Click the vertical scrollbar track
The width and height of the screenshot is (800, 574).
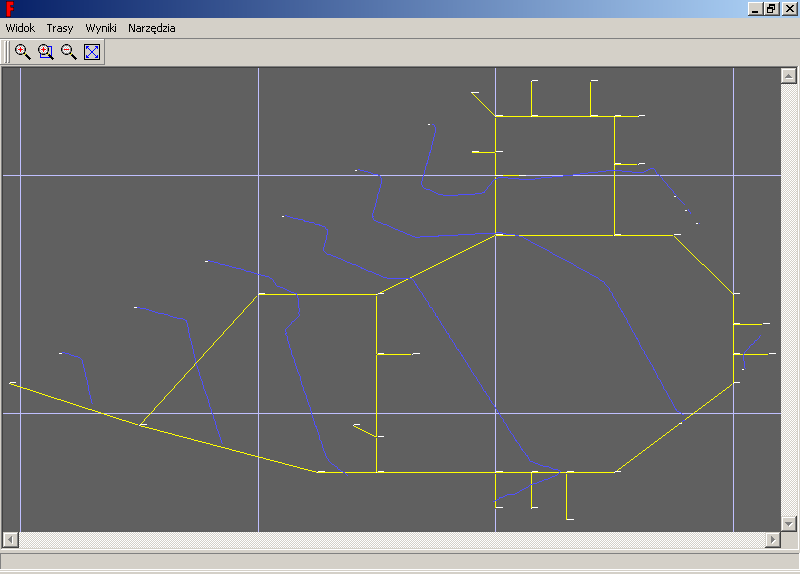tap(787, 300)
